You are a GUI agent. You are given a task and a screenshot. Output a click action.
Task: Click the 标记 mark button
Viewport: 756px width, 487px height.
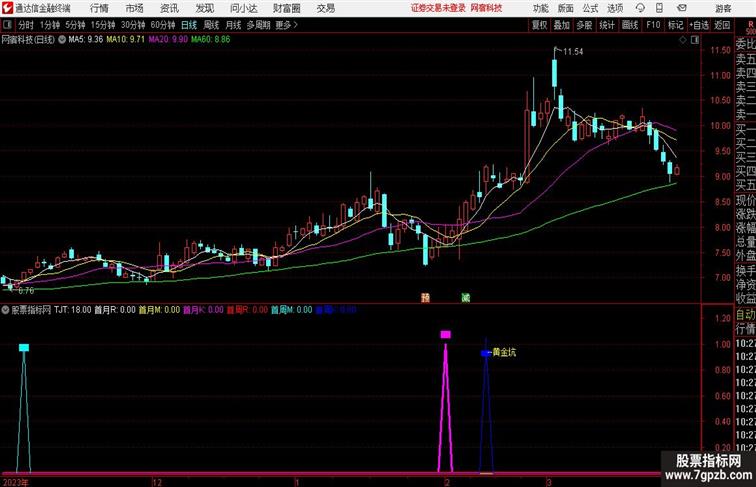[x=675, y=25]
